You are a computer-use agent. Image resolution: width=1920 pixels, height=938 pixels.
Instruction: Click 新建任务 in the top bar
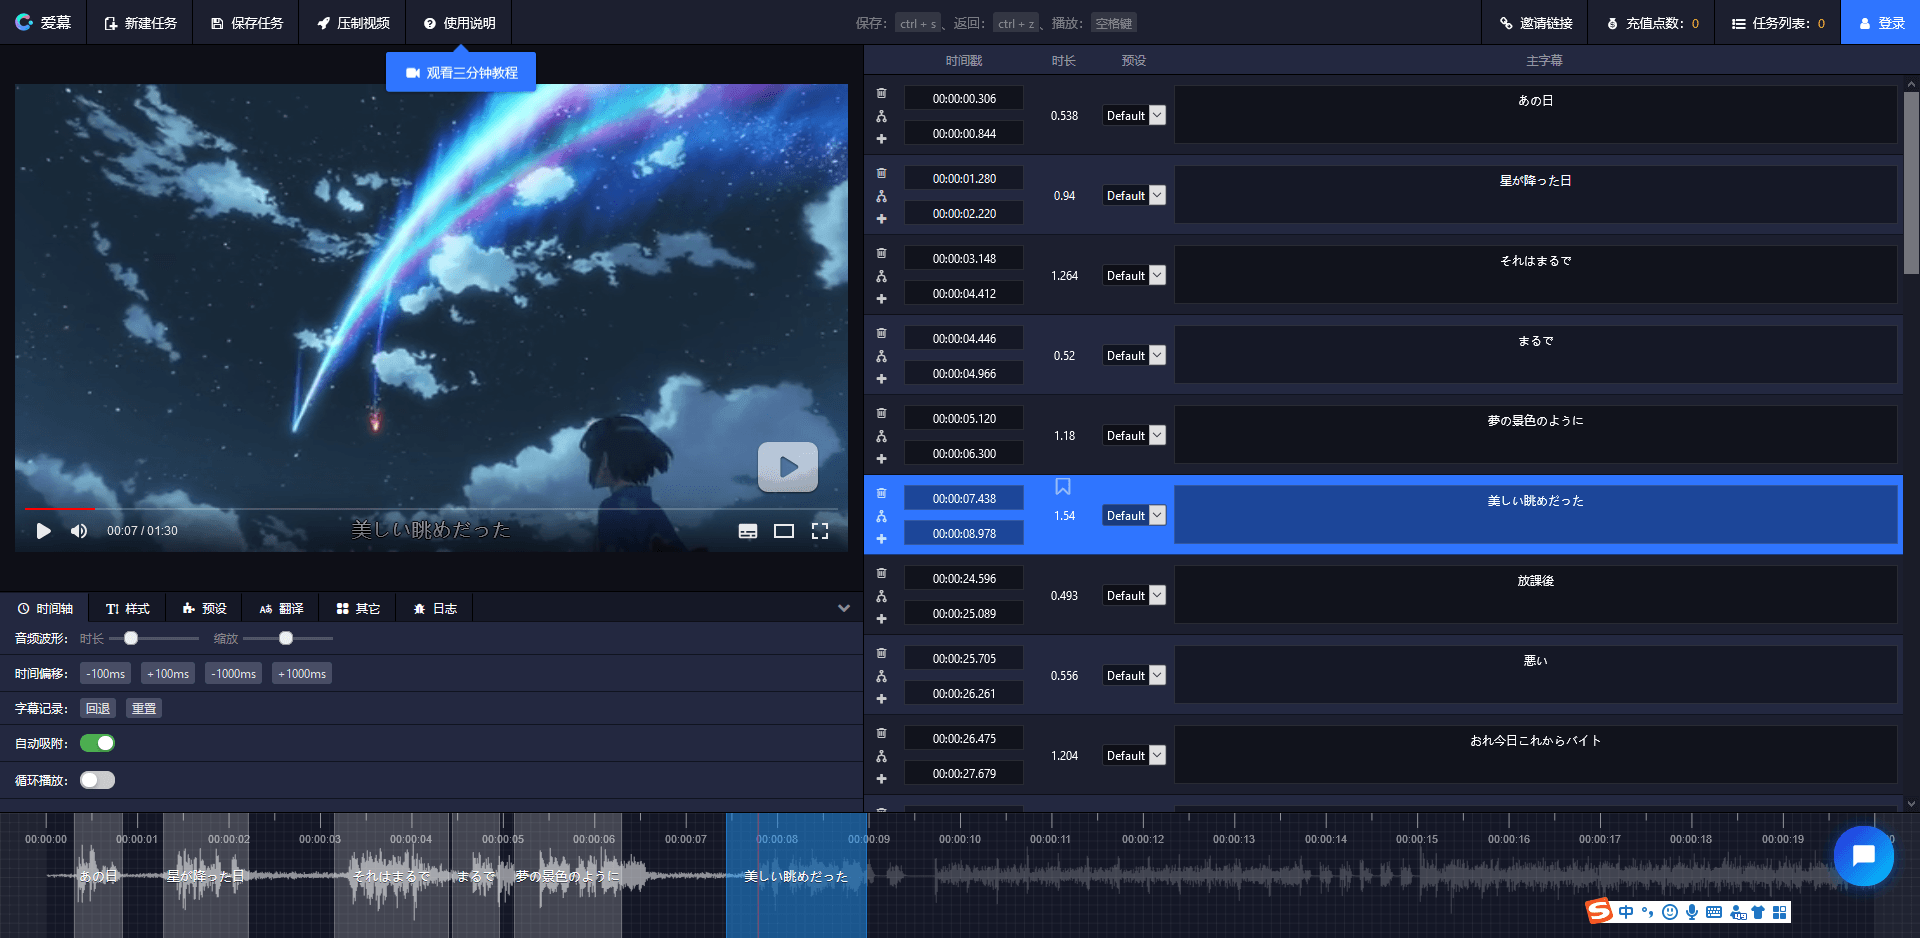tap(140, 22)
